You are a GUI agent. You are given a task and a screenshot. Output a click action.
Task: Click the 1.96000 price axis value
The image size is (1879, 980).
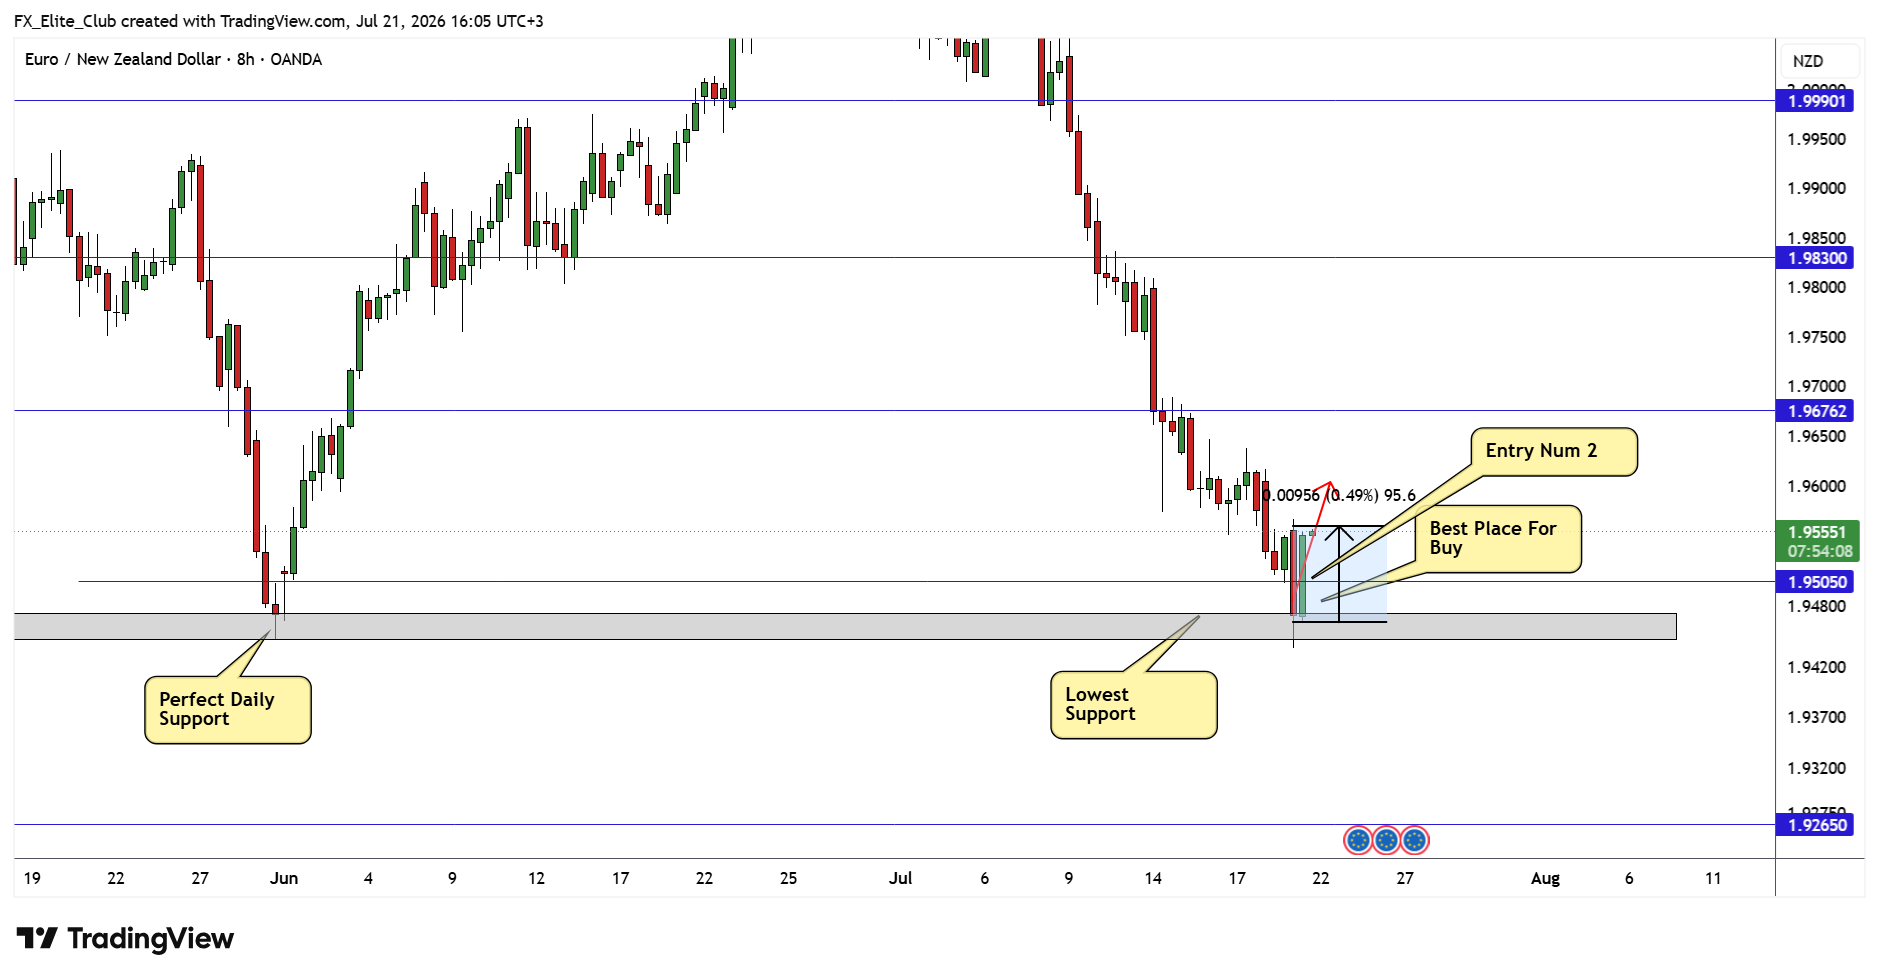pos(1816,486)
